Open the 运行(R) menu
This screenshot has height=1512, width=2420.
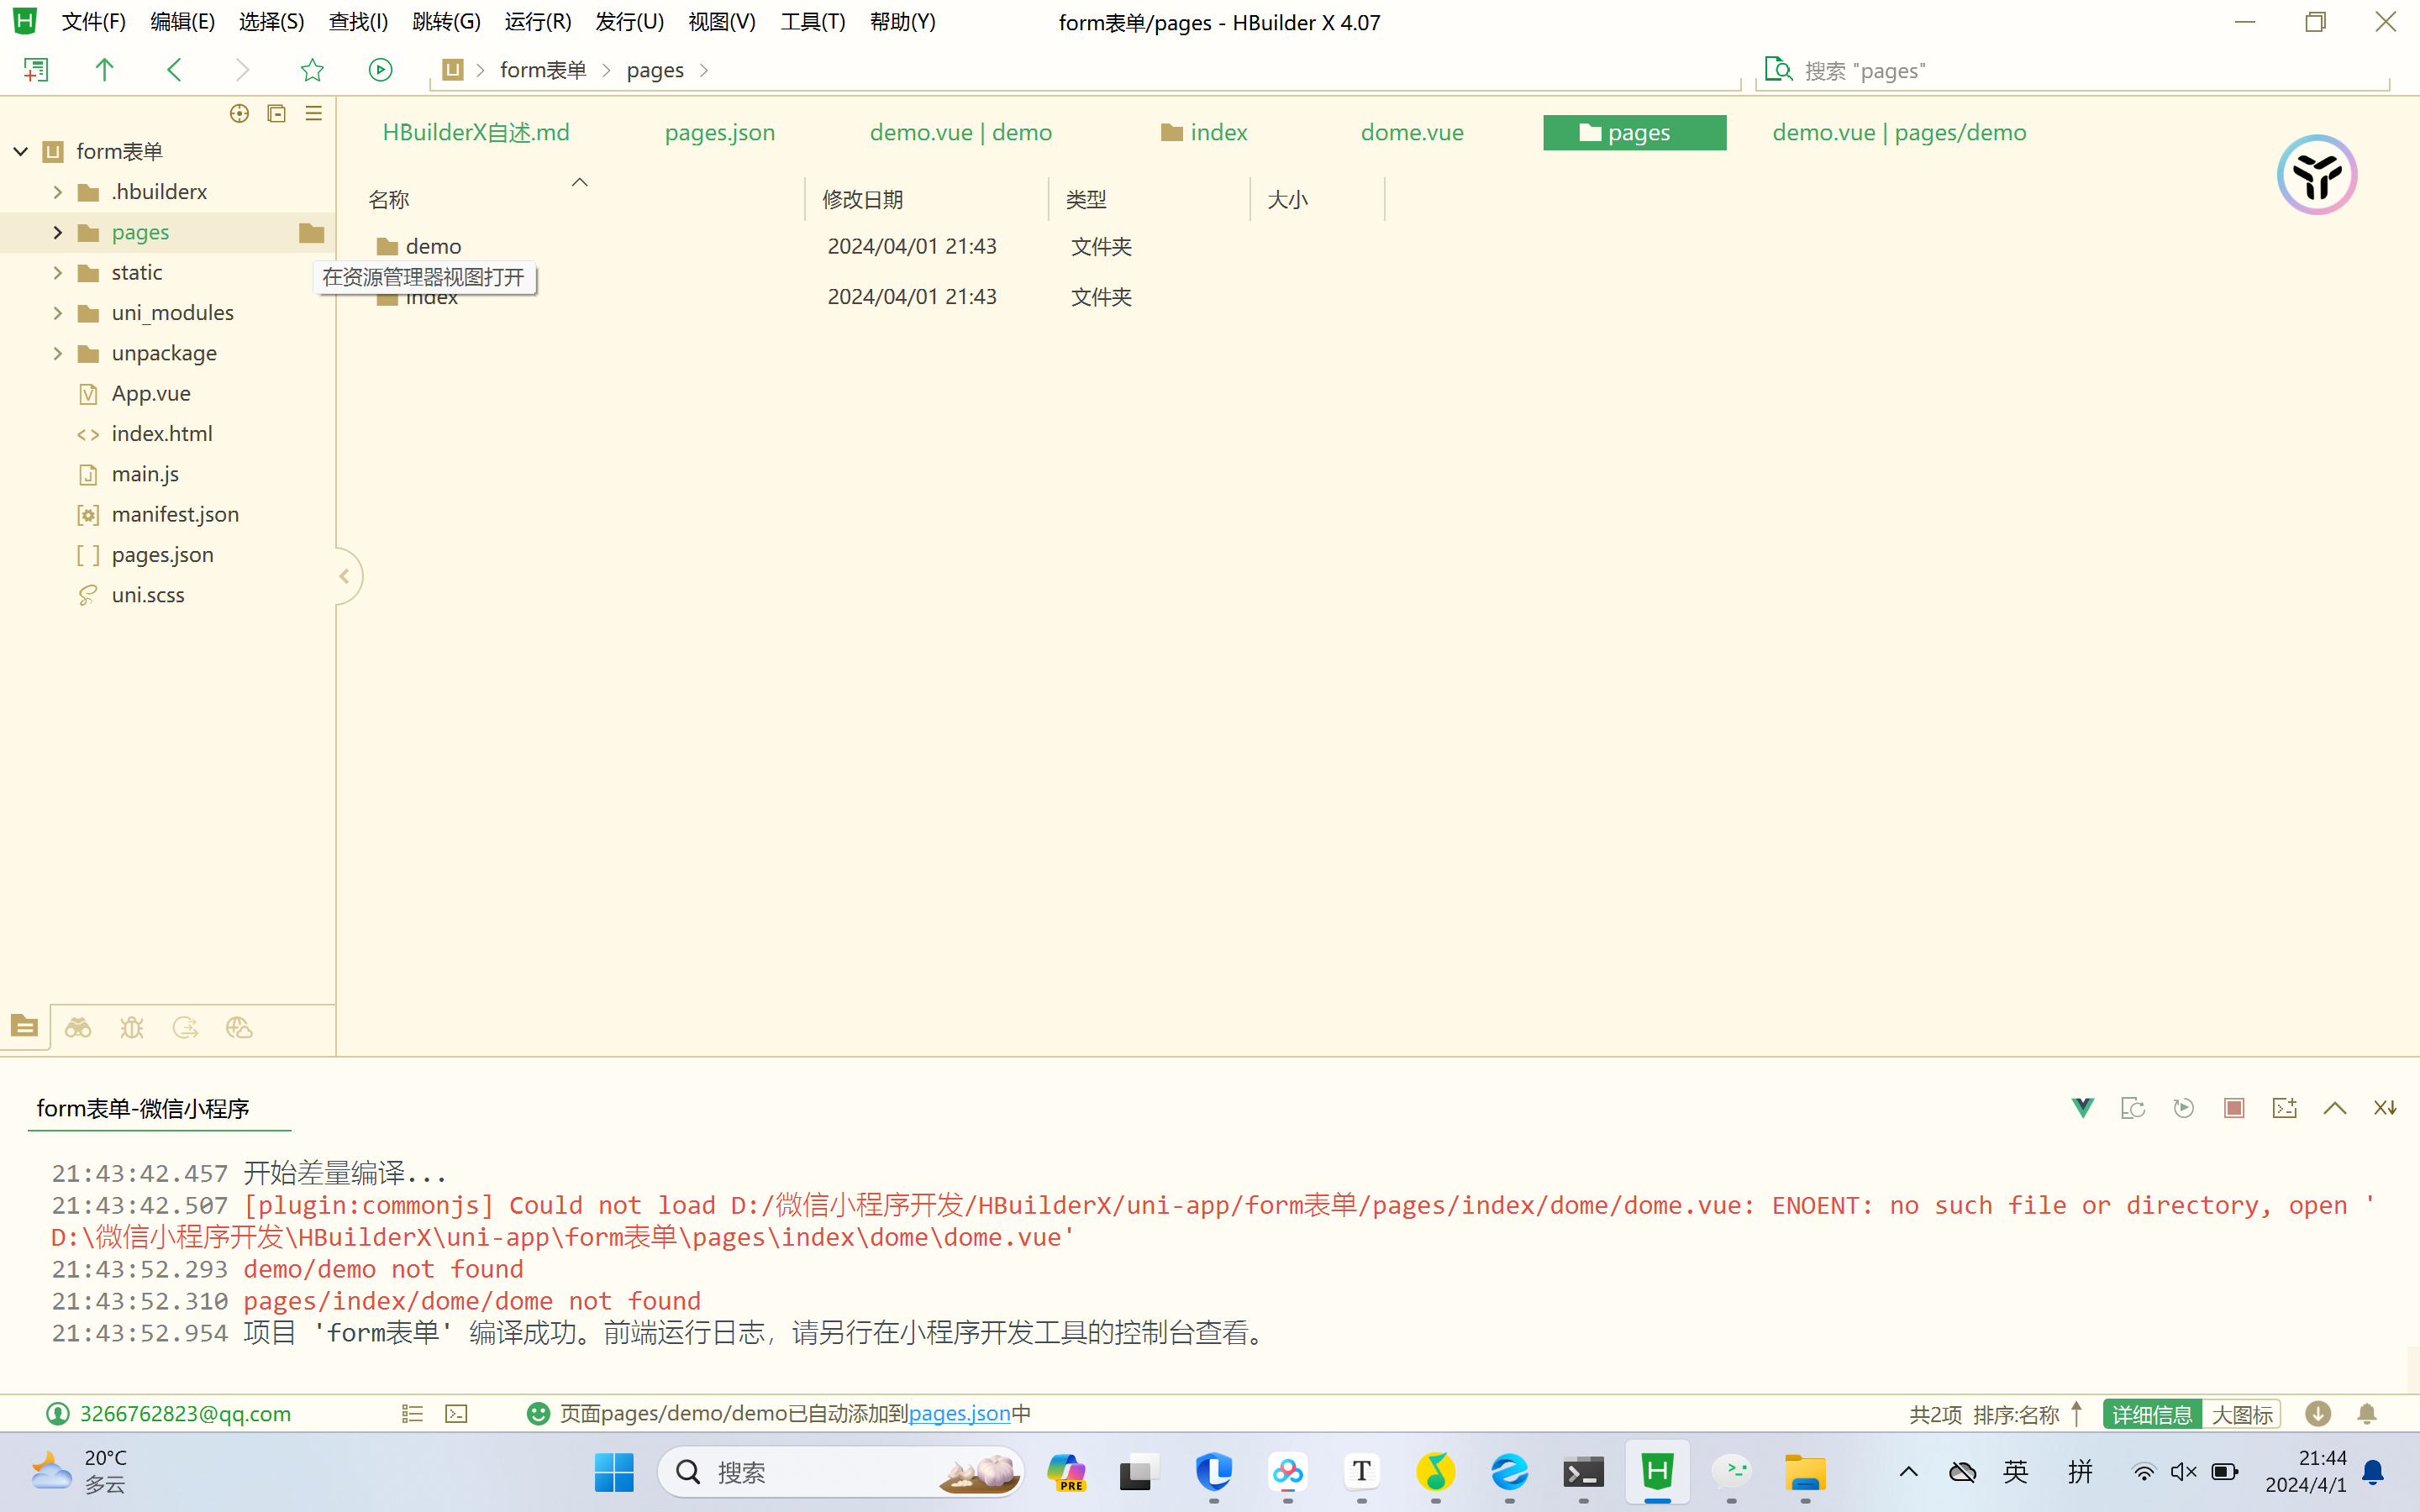(x=538, y=22)
